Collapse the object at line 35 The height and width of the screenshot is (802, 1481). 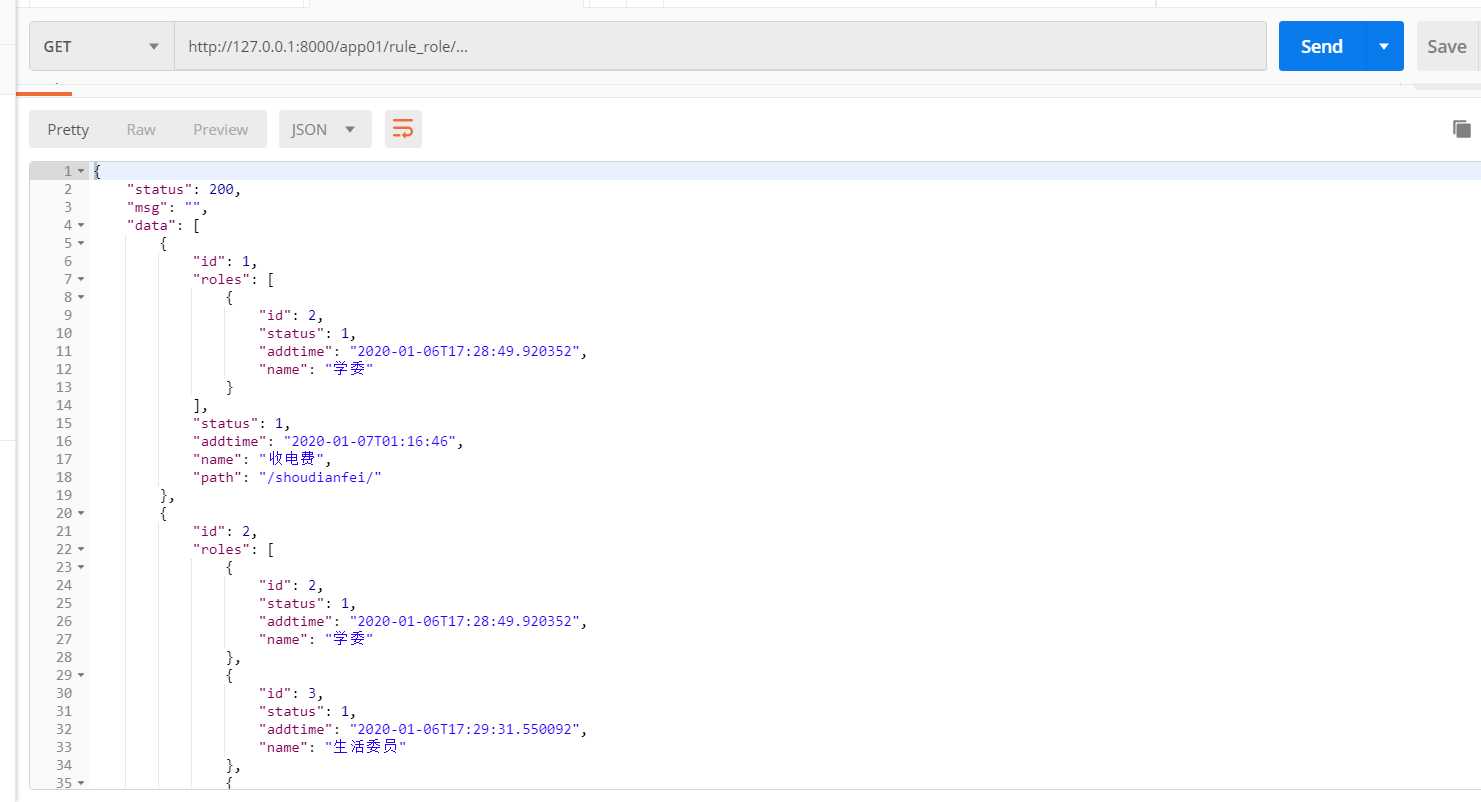(x=81, y=783)
